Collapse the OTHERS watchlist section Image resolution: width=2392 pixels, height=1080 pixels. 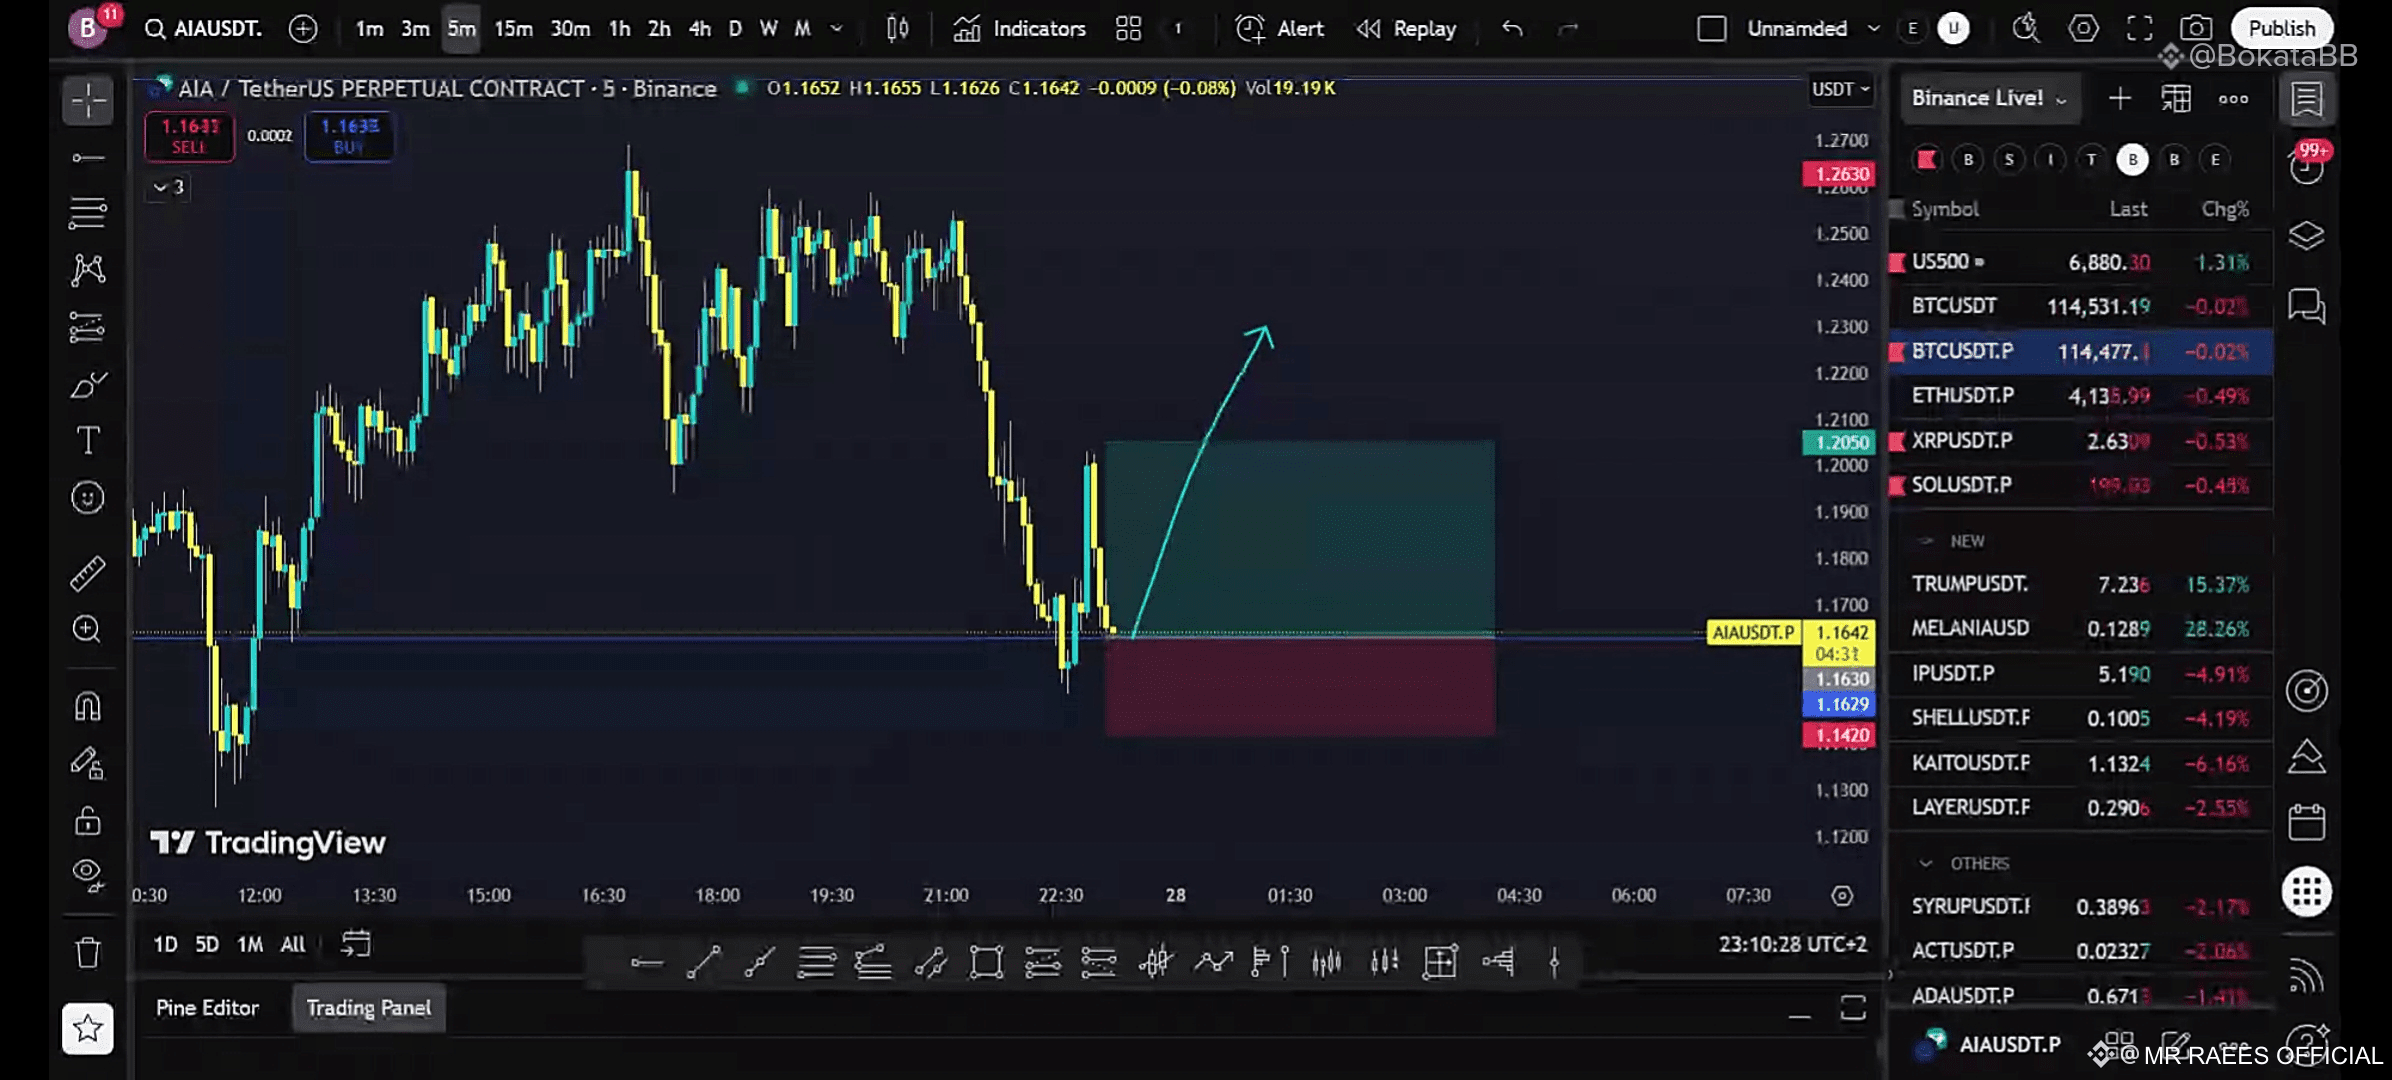(1926, 863)
